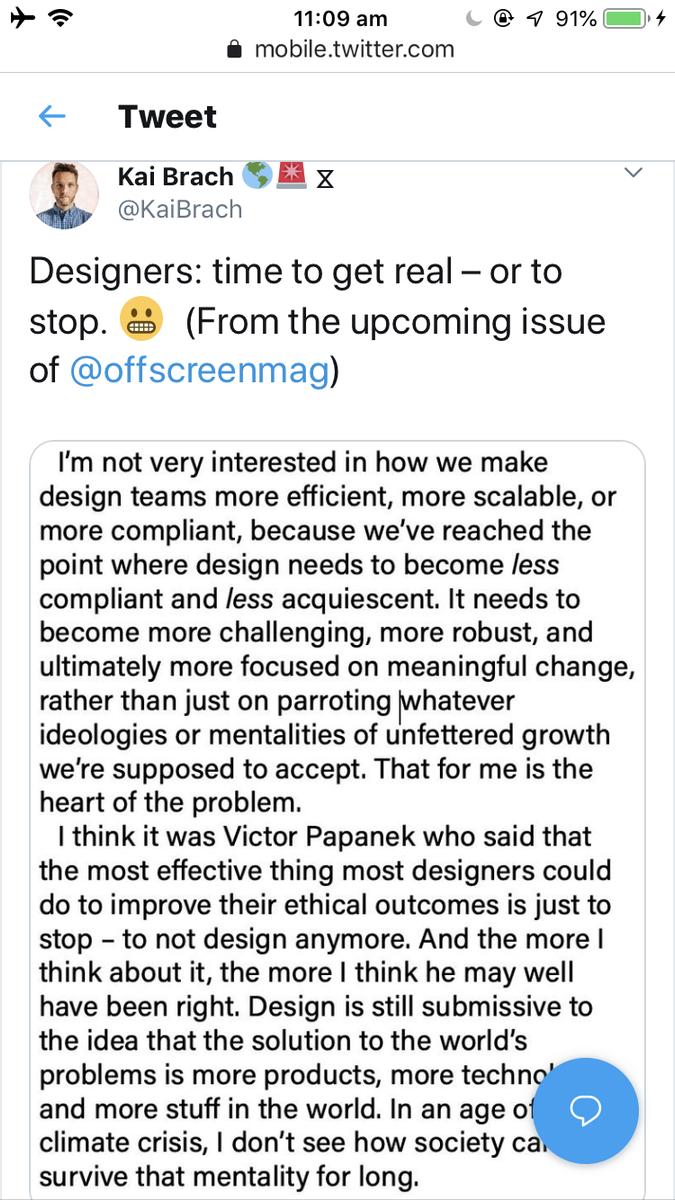
Task: Tap the battery icon in status bar
Action: click(x=627, y=18)
